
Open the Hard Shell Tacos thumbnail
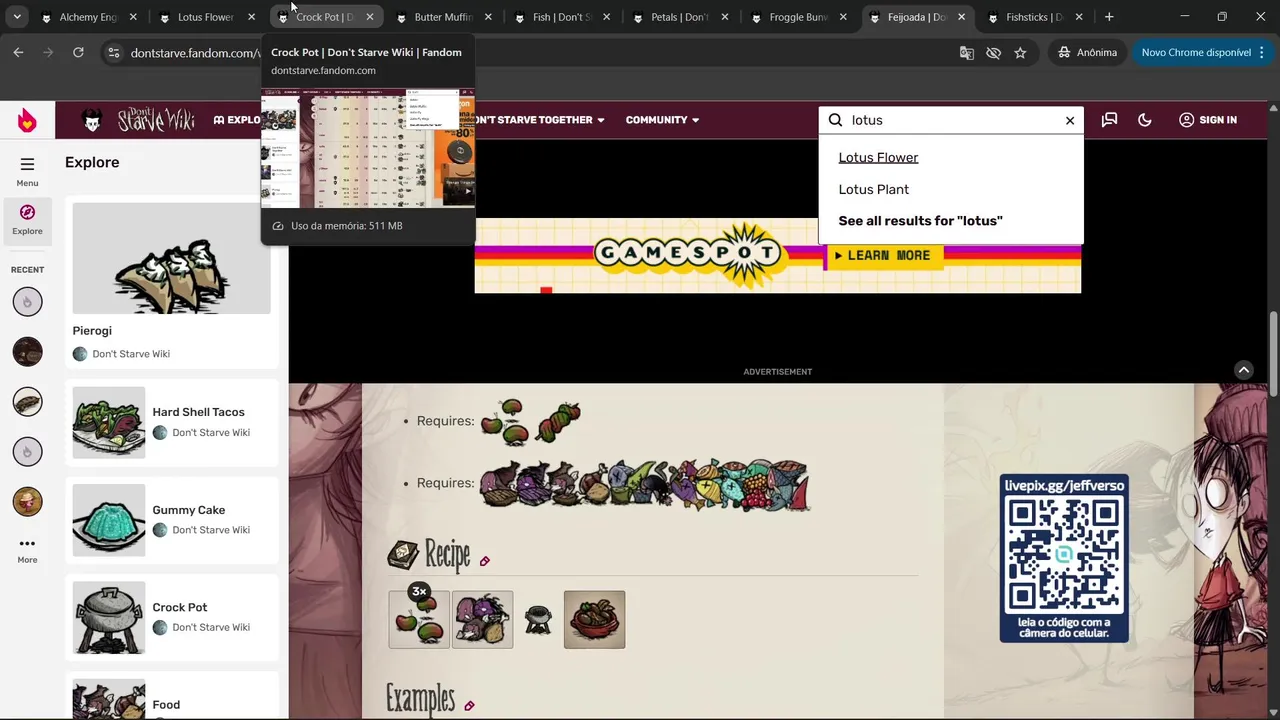pyautogui.click(x=109, y=422)
